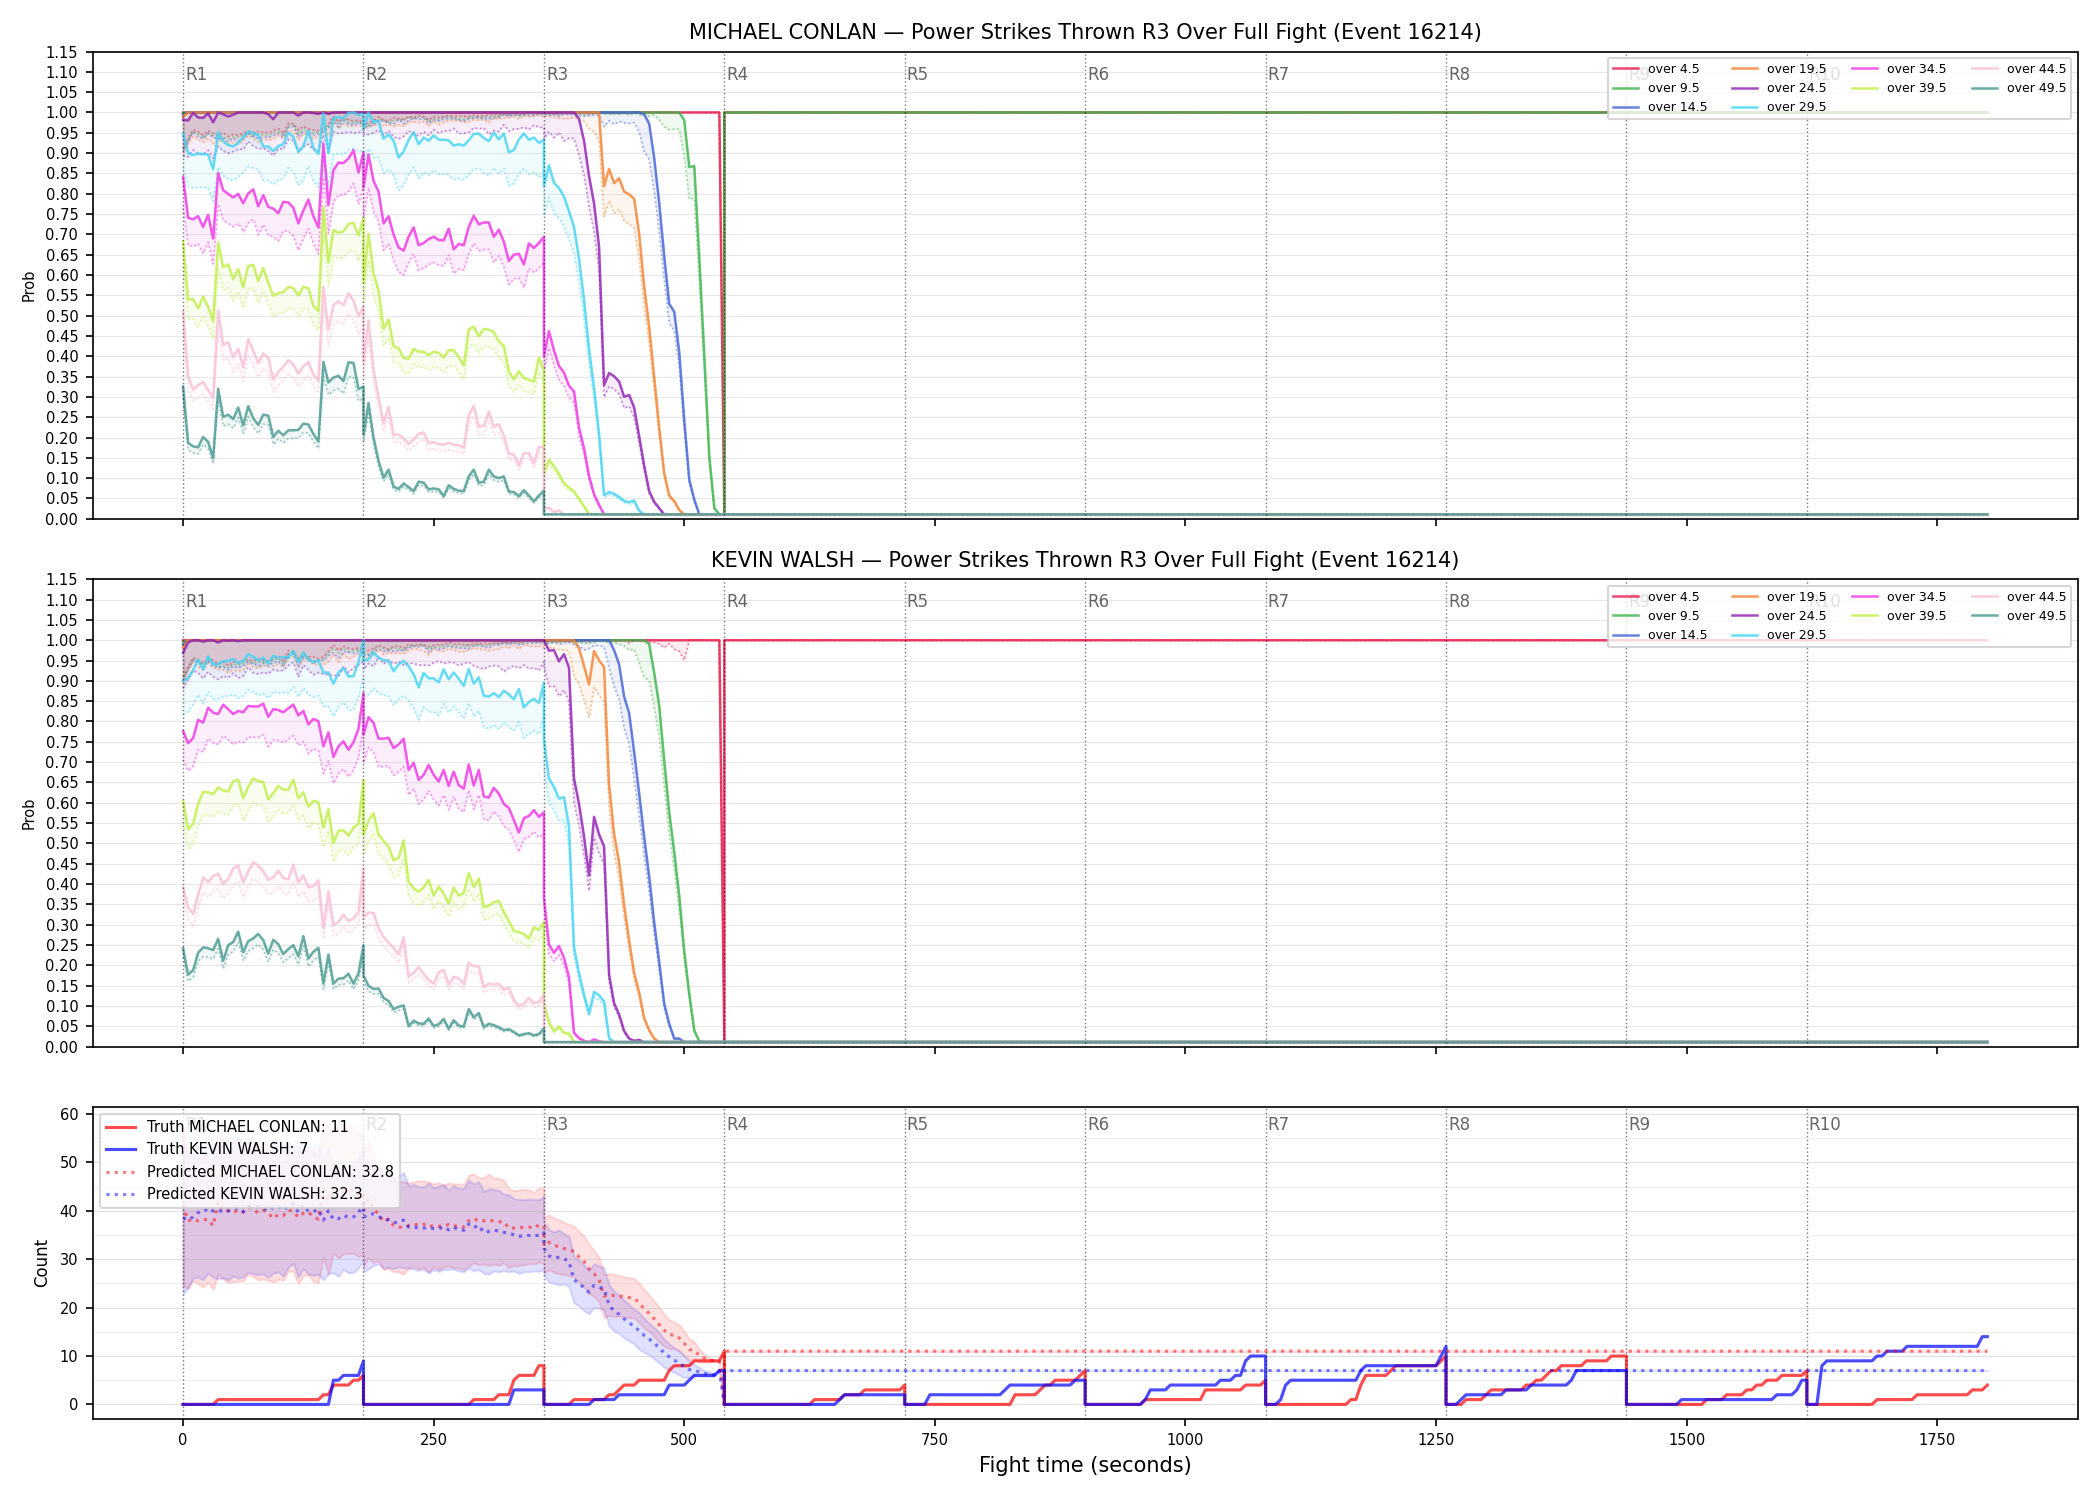
Task: Click the R2 marker in Conlan chart
Action: [x=376, y=74]
